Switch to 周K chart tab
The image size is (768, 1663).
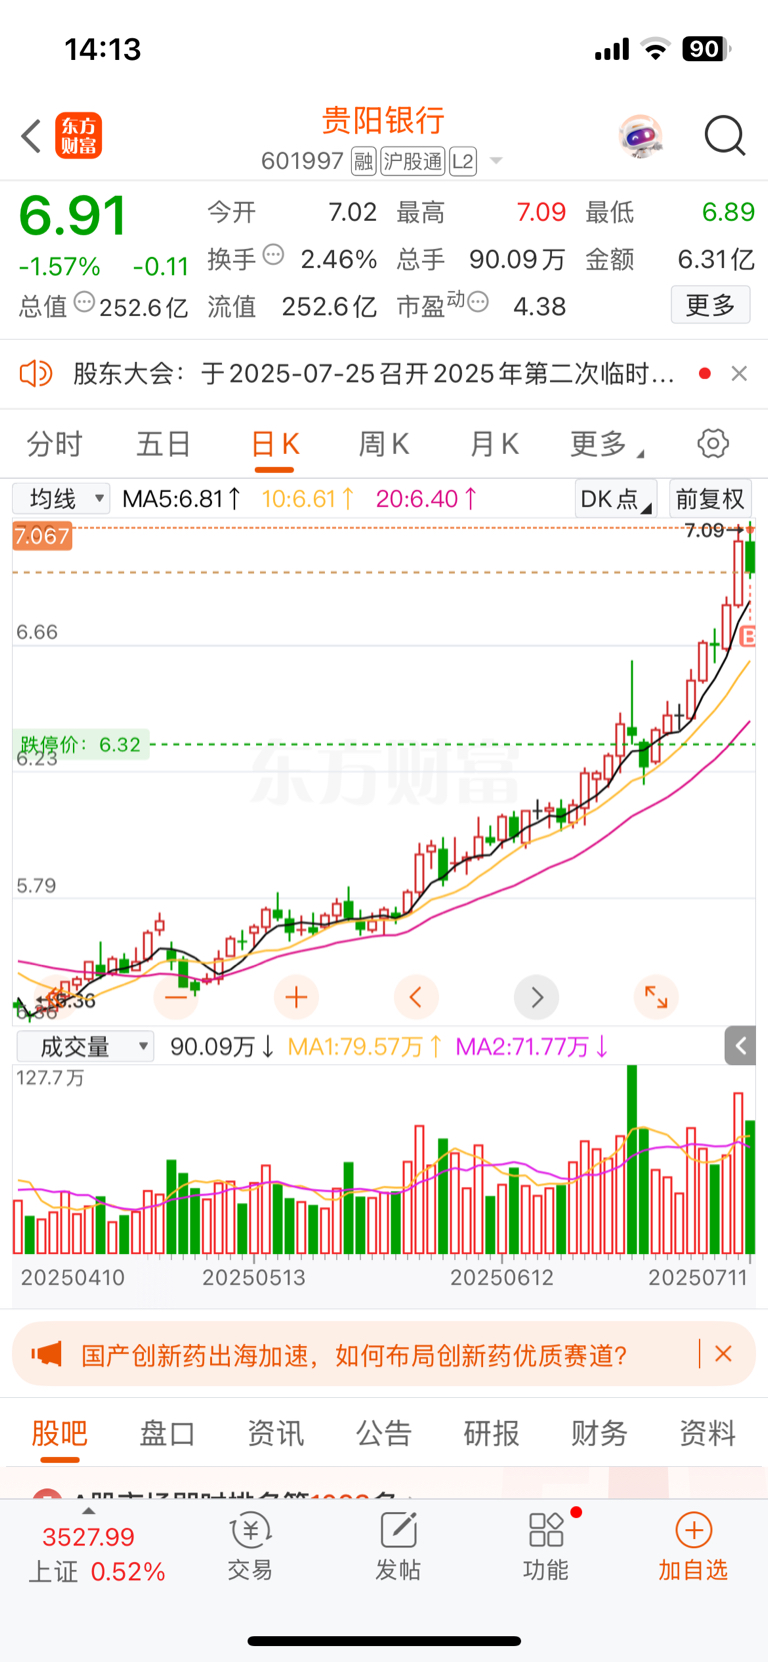(384, 444)
